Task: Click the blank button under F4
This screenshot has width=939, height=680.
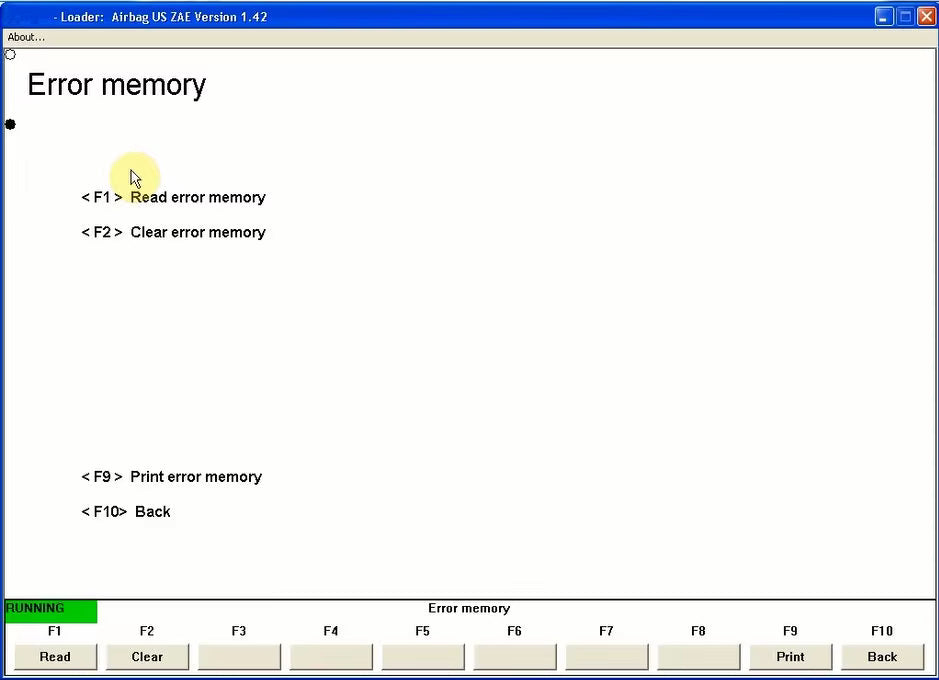Action: (331, 657)
